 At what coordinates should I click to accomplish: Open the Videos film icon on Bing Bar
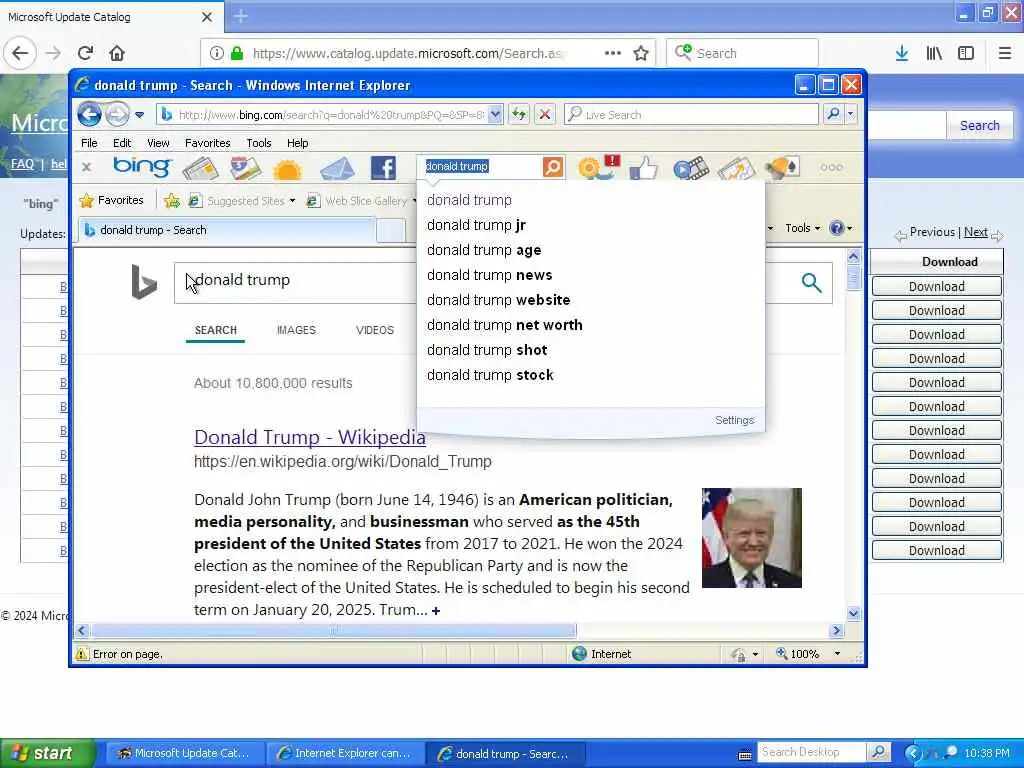(691, 168)
